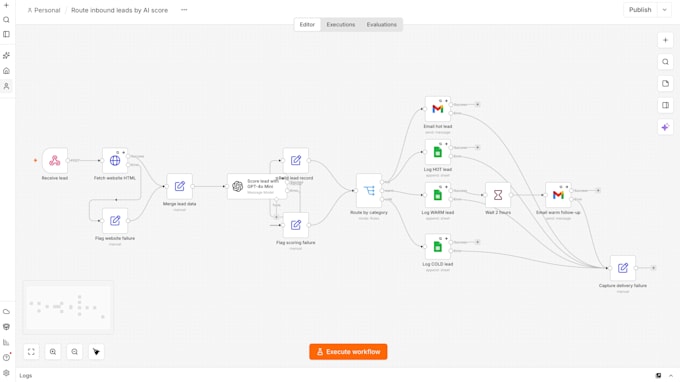The width and height of the screenshot is (680, 382).
Task: Pop out the Logs panel
Action: pos(658,375)
